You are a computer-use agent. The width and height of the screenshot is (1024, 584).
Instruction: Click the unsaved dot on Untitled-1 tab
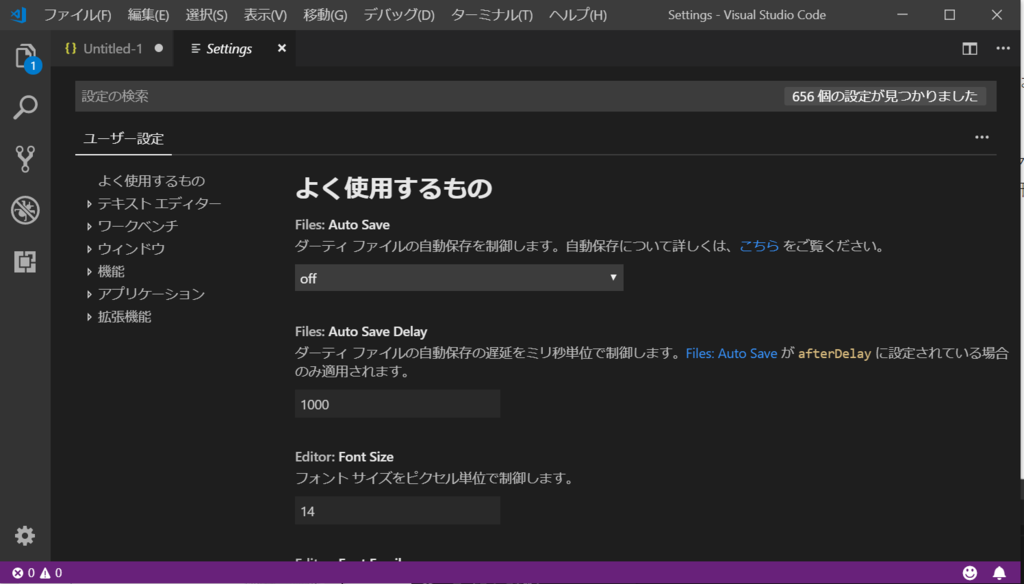[159, 48]
